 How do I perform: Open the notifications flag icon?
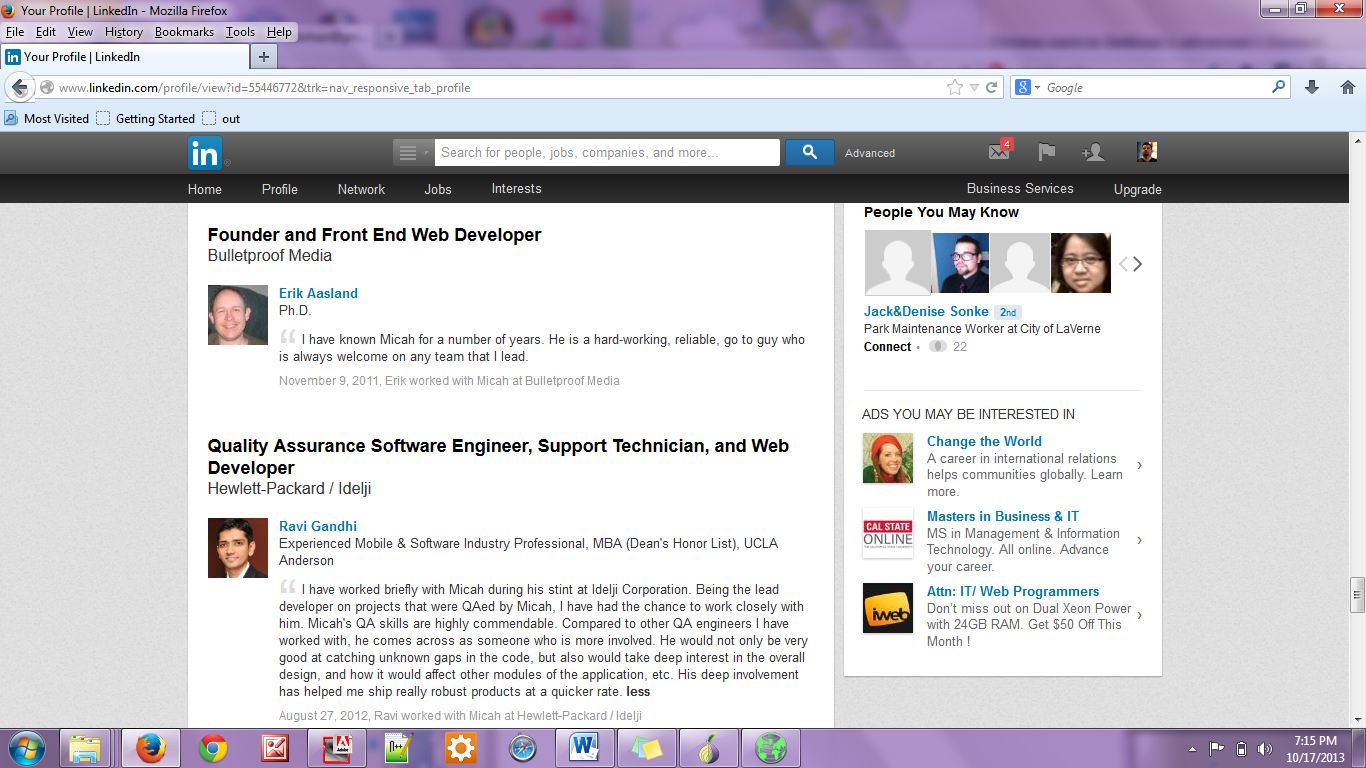pos(1046,152)
